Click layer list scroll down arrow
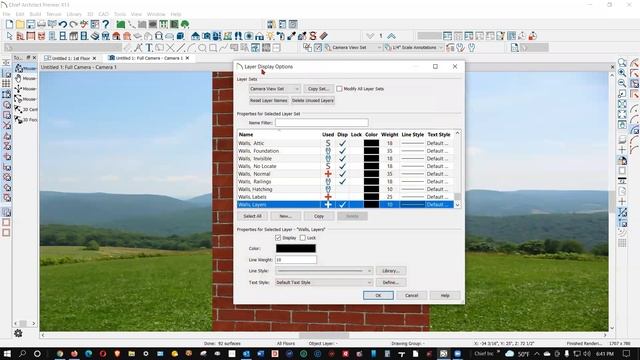This screenshot has height=360, width=640. 458,205
